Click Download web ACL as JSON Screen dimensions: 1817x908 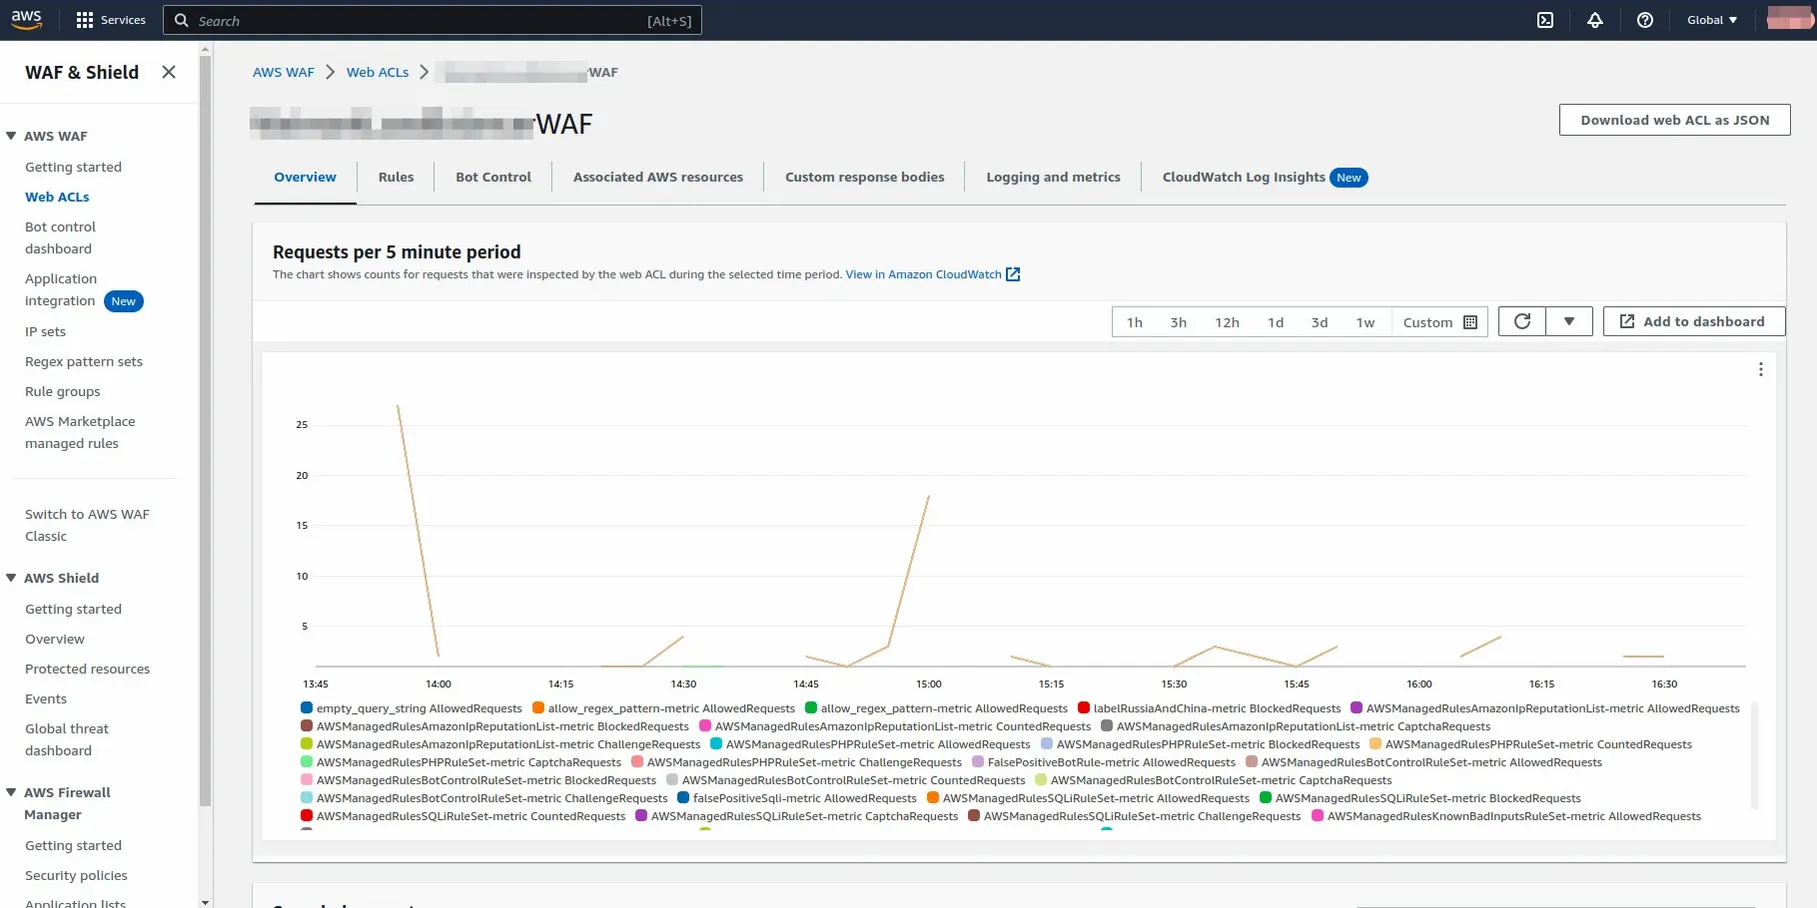tap(1674, 119)
